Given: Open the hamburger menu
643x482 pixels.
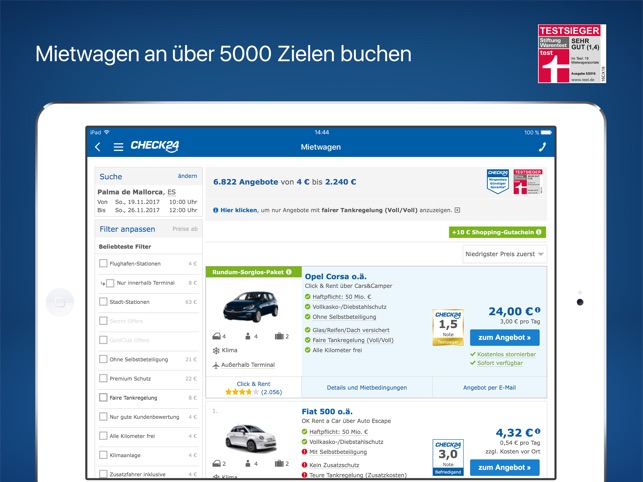Looking at the screenshot, I should coord(118,147).
